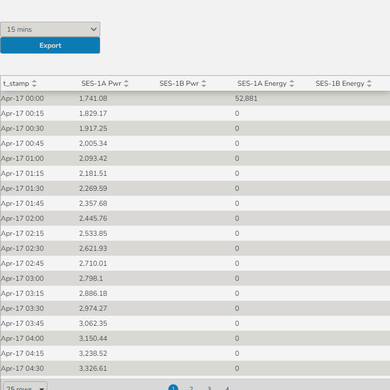Screen dimensions: 390x390
Task: Go to page 3 of table
Action: (x=209, y=388)
